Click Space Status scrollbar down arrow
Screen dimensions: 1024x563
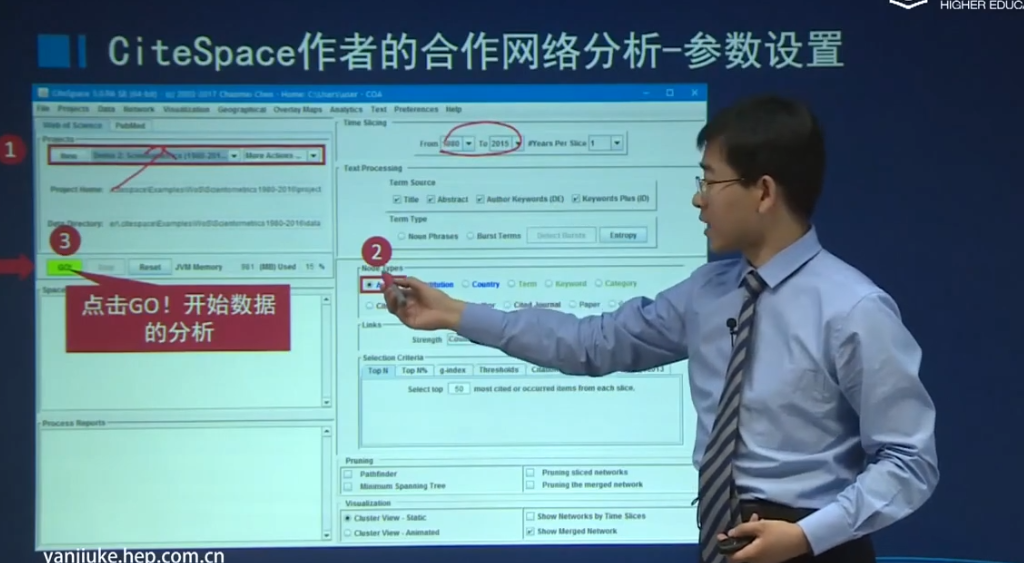327,402
